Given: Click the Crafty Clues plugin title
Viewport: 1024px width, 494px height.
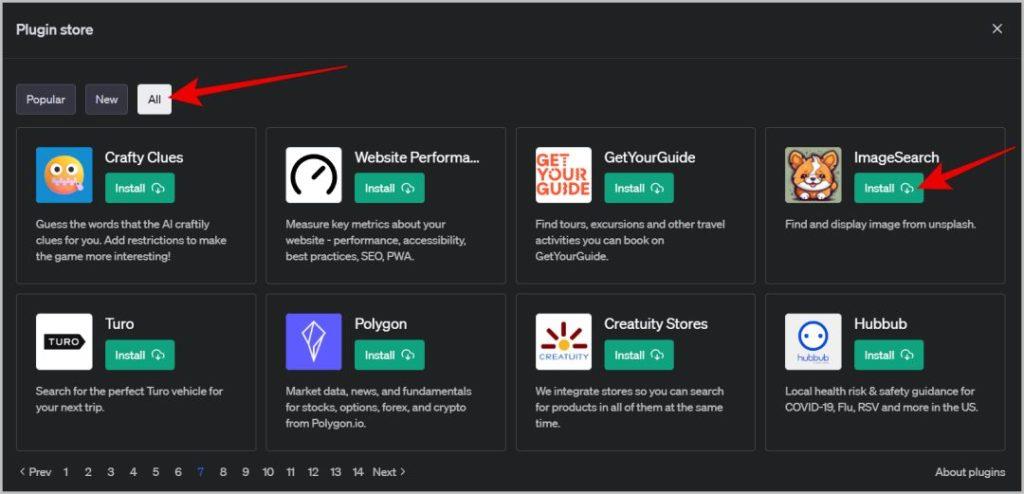Looking at the screenshot, I should [144, 157].
